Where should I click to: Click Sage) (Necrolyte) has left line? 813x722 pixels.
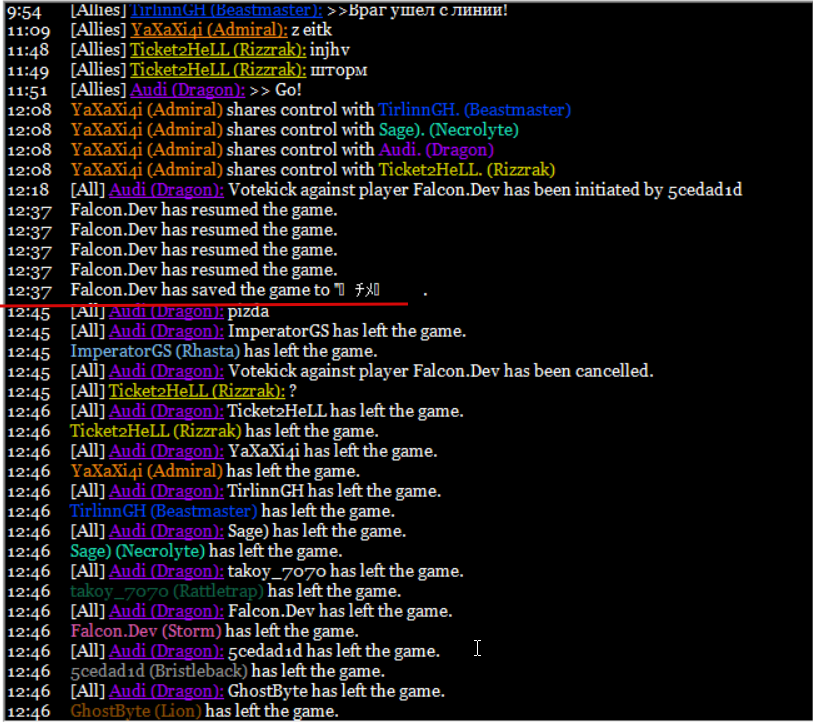coord(206,551)
